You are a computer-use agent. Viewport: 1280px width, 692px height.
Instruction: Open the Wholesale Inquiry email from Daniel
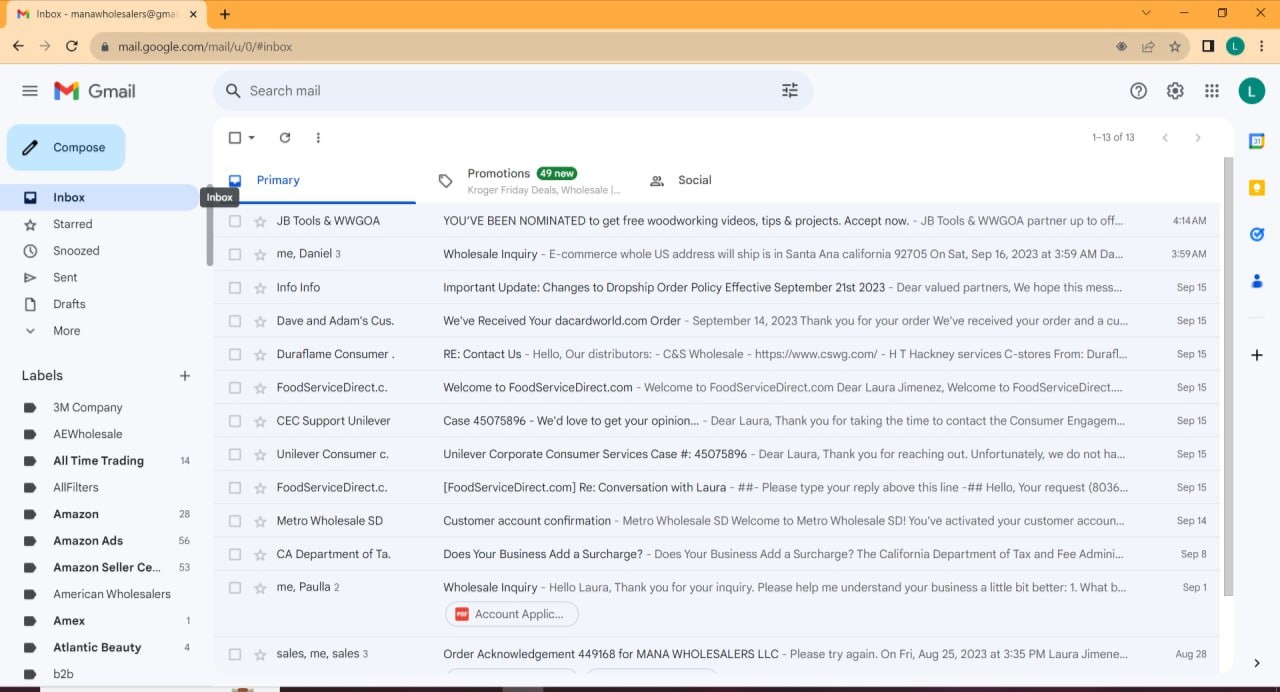(x=716, y=254)
